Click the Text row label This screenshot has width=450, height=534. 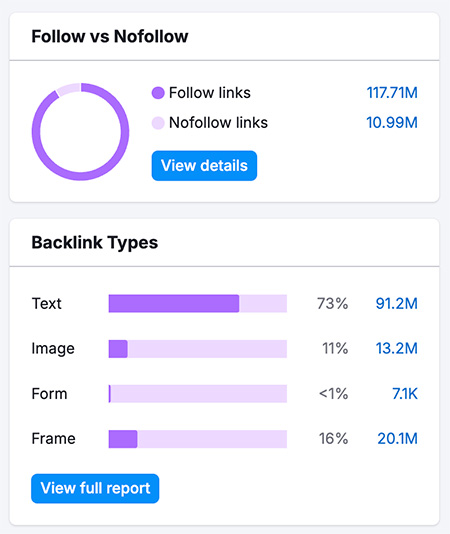coord(47,303)
